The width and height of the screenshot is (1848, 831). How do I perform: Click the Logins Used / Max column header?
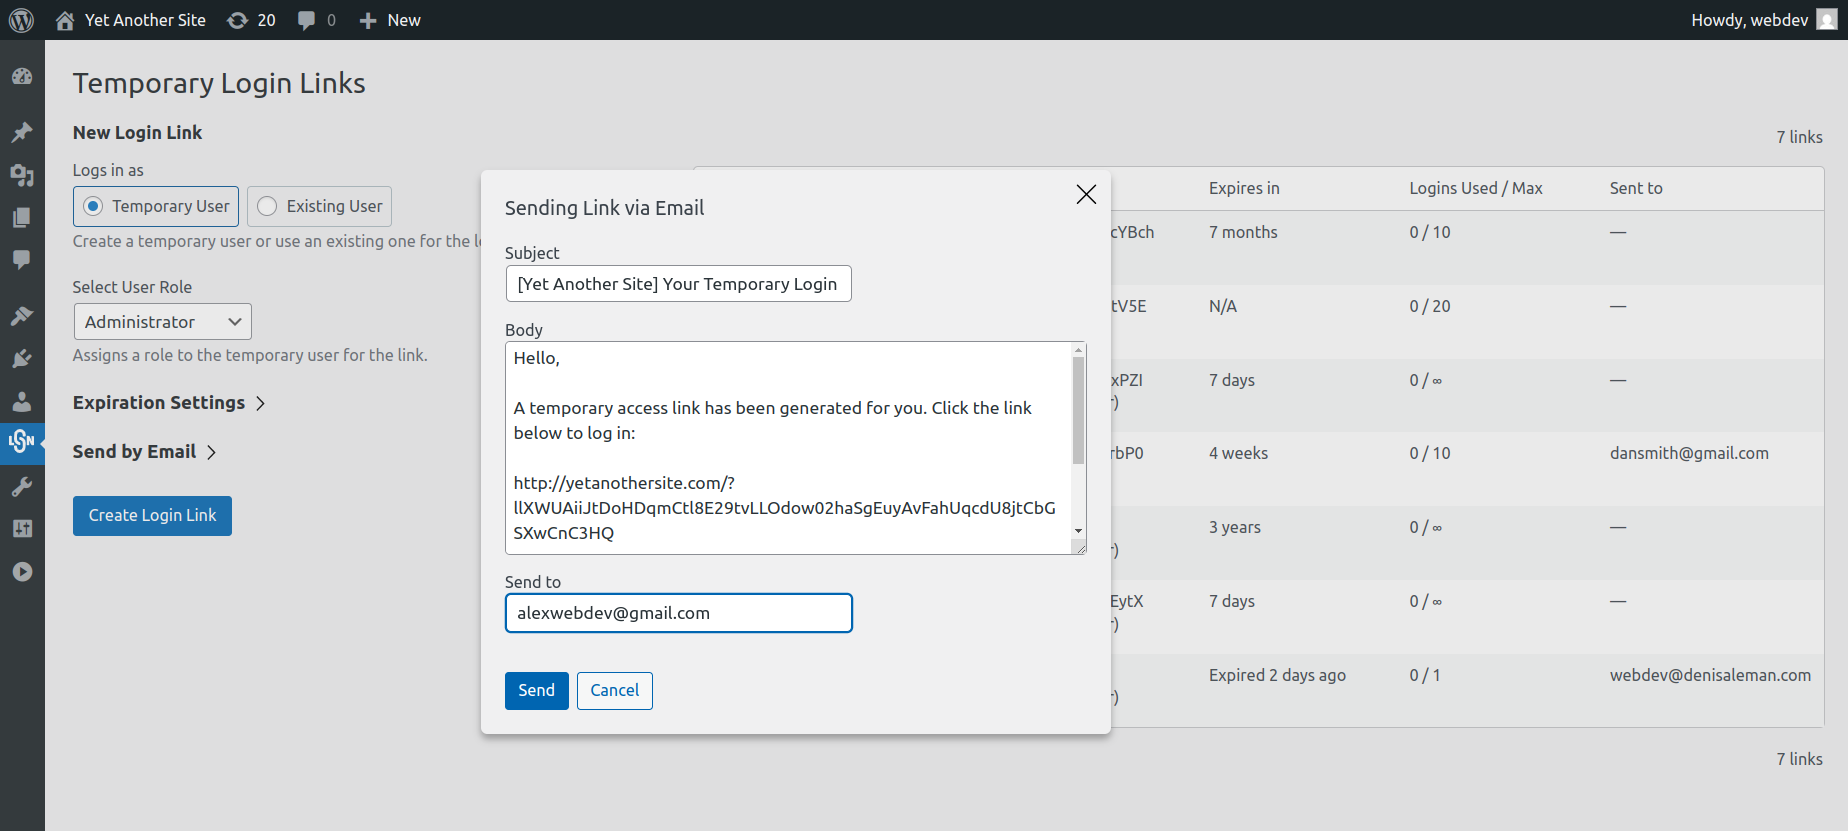[x=1476, y=188]
